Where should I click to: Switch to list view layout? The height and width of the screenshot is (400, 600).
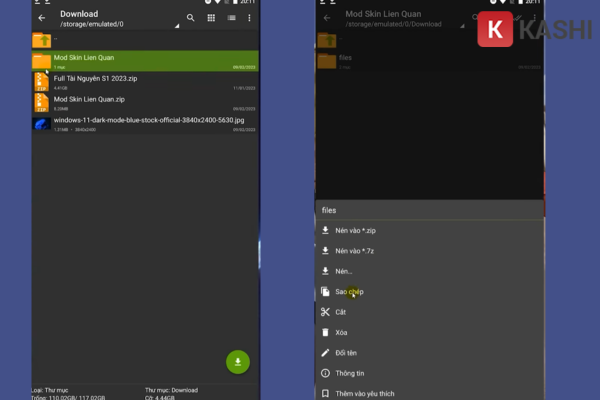pyautogui.click(x=231, y=18)
